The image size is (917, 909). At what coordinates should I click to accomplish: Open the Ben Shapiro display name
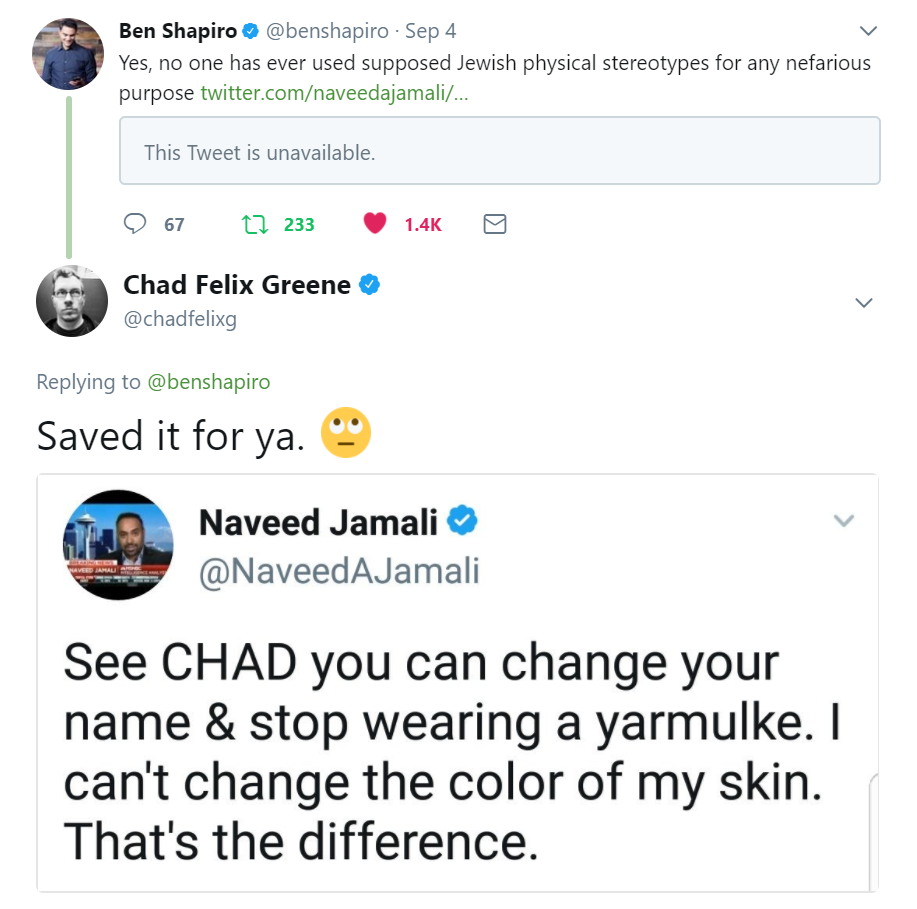point(178,31)
